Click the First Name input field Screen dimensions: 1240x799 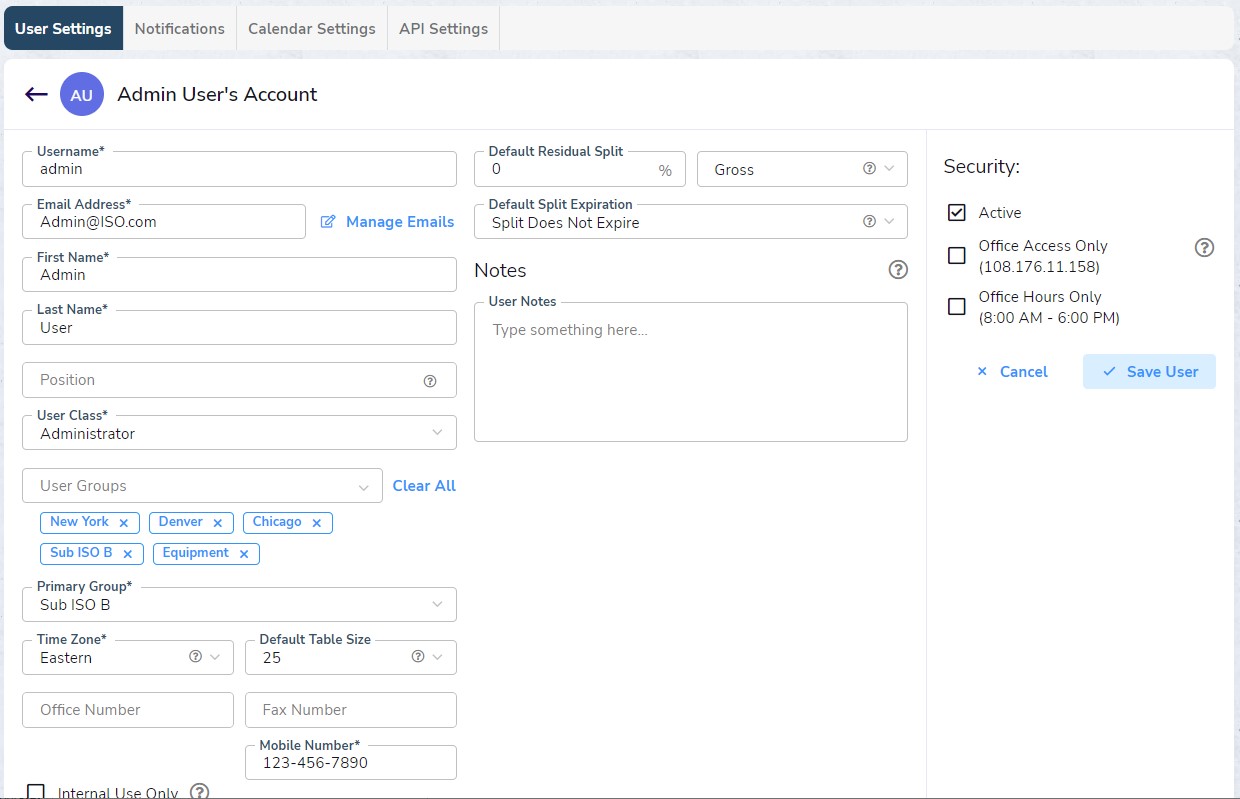[x=239, y=275]
